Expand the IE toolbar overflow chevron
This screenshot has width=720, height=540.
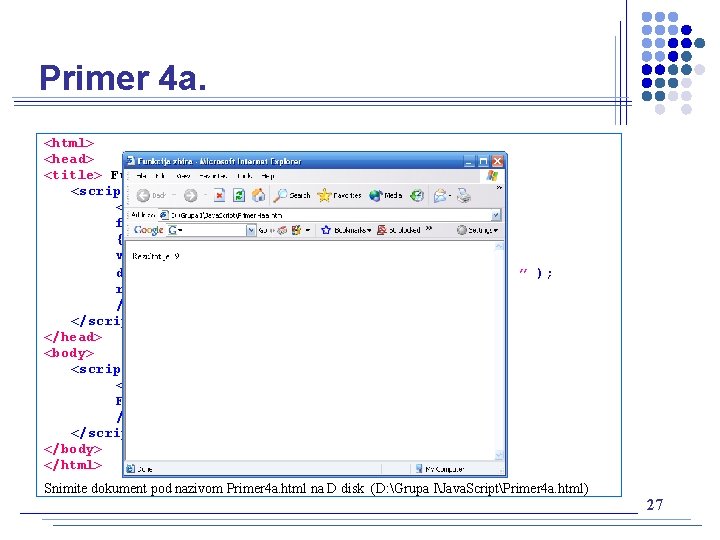499,187
